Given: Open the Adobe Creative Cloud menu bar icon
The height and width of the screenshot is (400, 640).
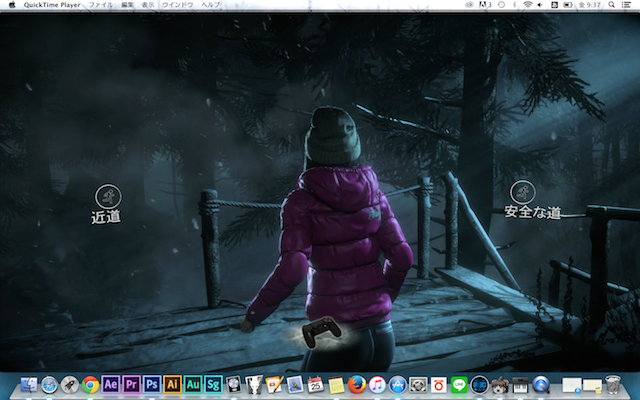Looking at the screenshot, I should 469,5.
